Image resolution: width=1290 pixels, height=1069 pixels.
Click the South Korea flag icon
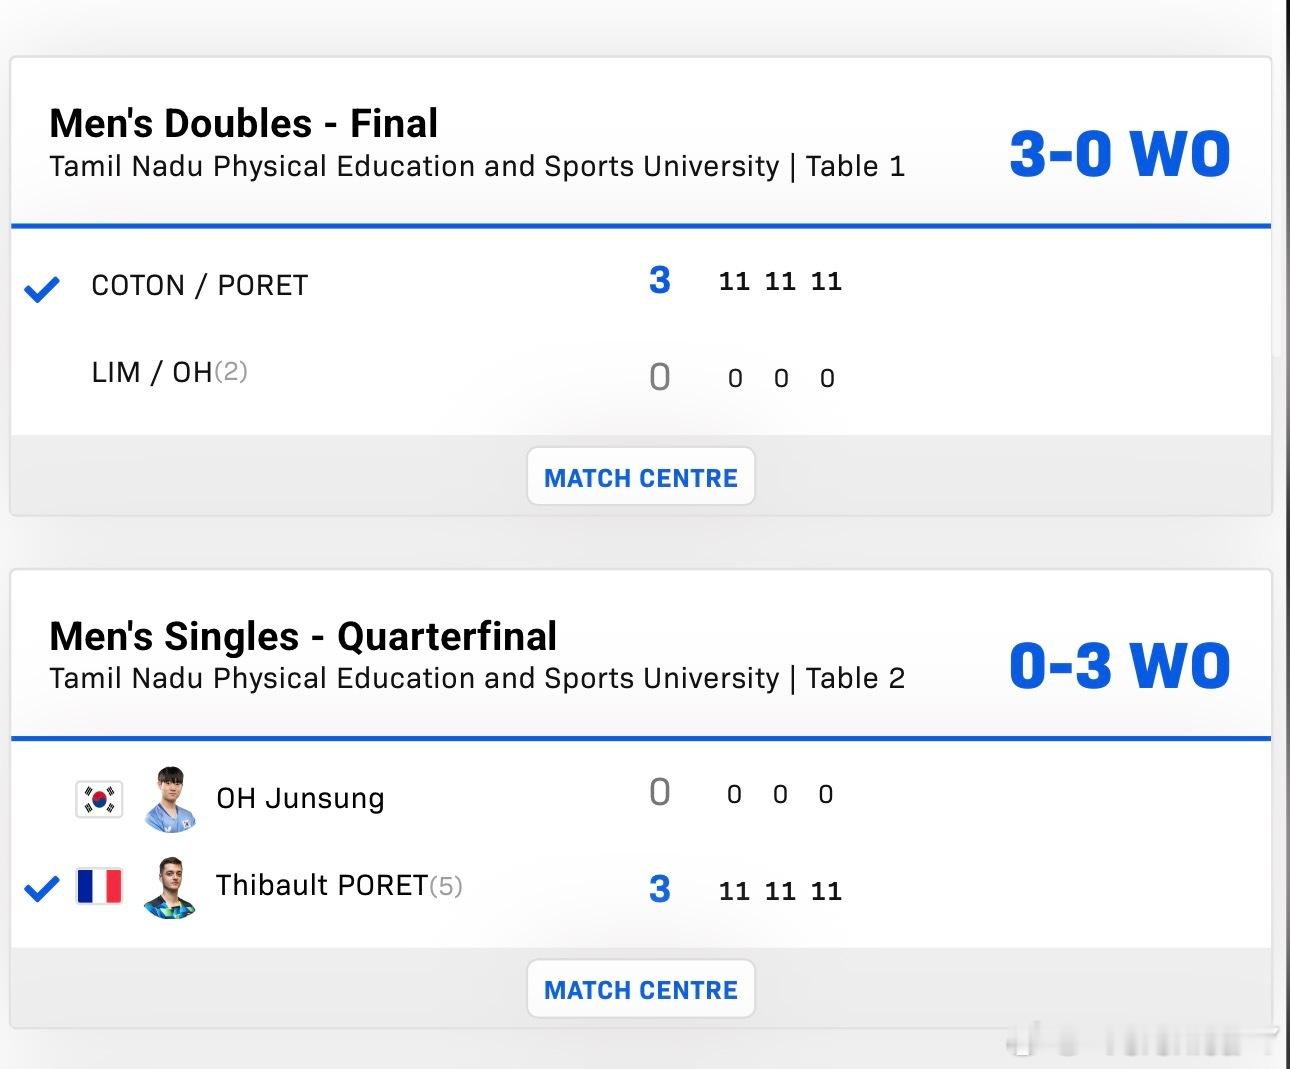click(x=99, y=799)
